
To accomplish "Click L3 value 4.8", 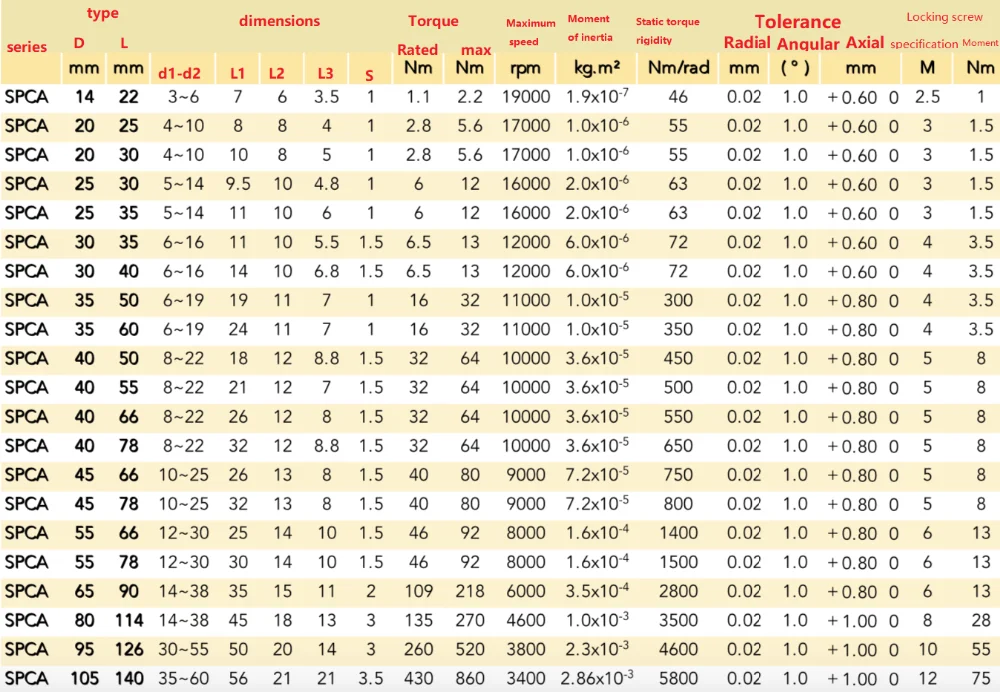I will click(x=327, y=184).
